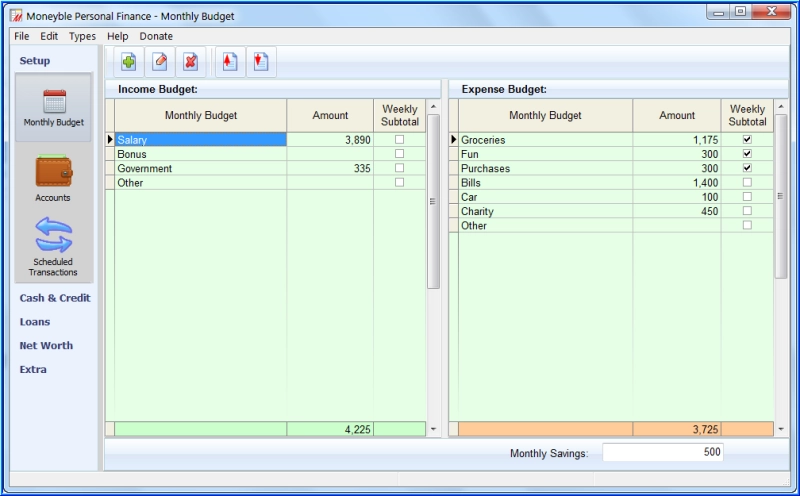
Task: Click Income Monthly Budget column header
Action: 201,115
